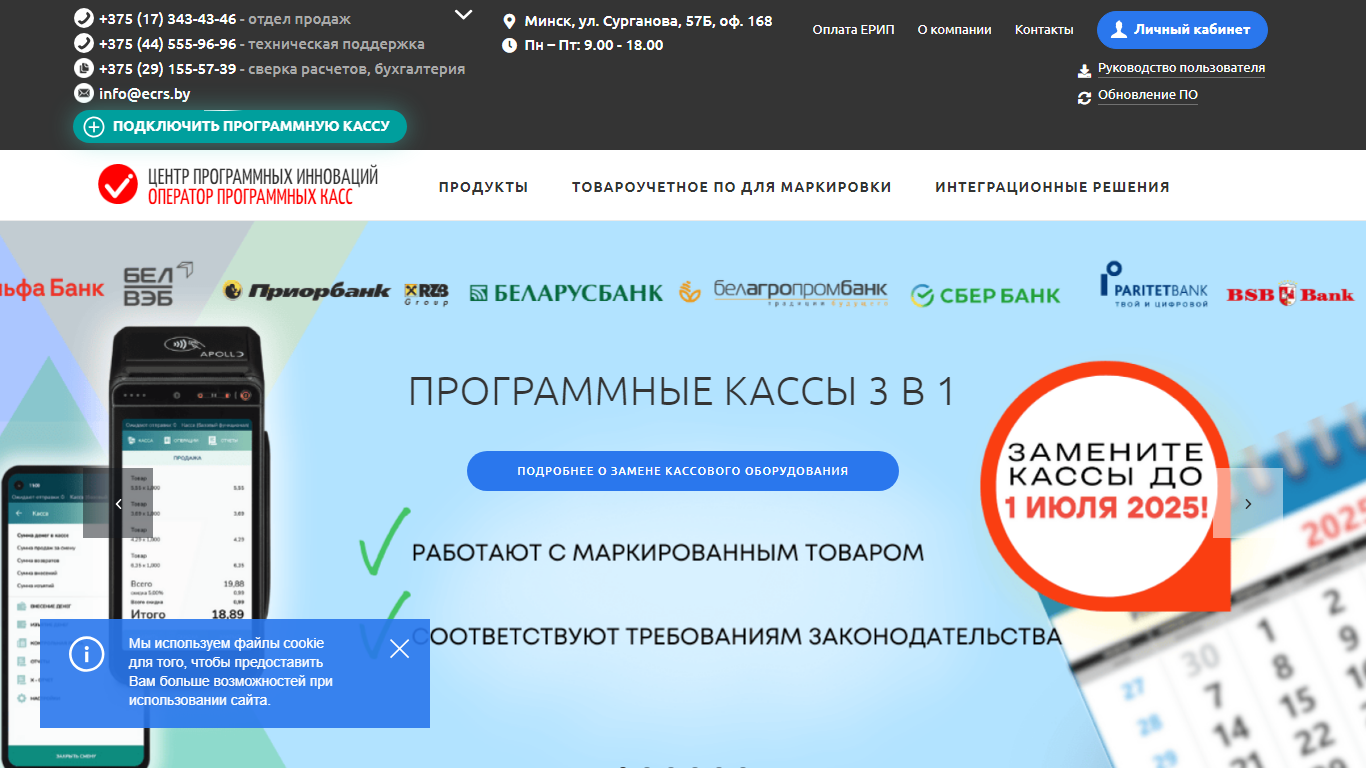Close the cookie notification banner

[400, 649]
